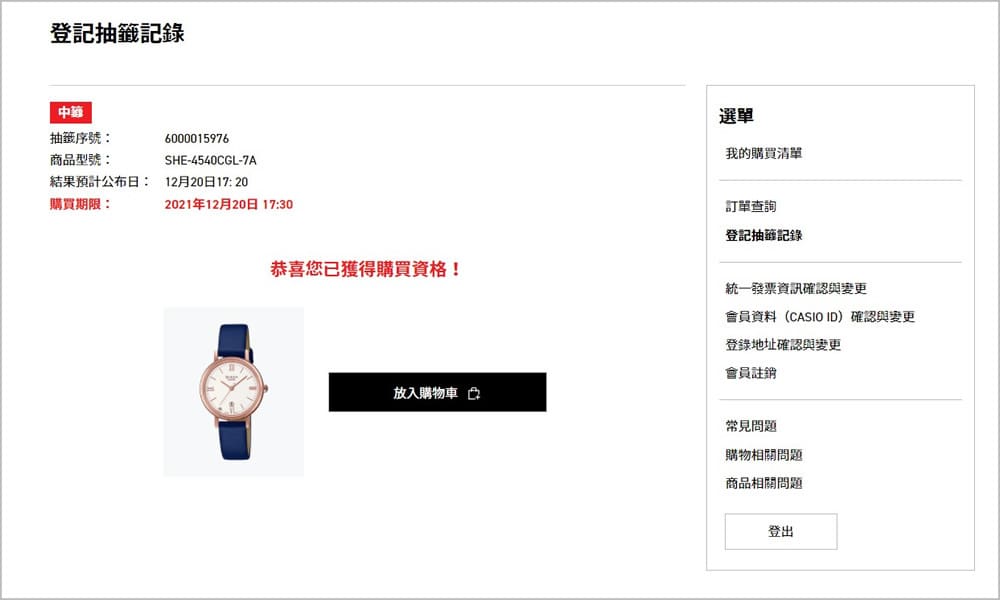Open 商品相關問題 link
Viewport: 1000px width, 600px height.
pos(763,483)
